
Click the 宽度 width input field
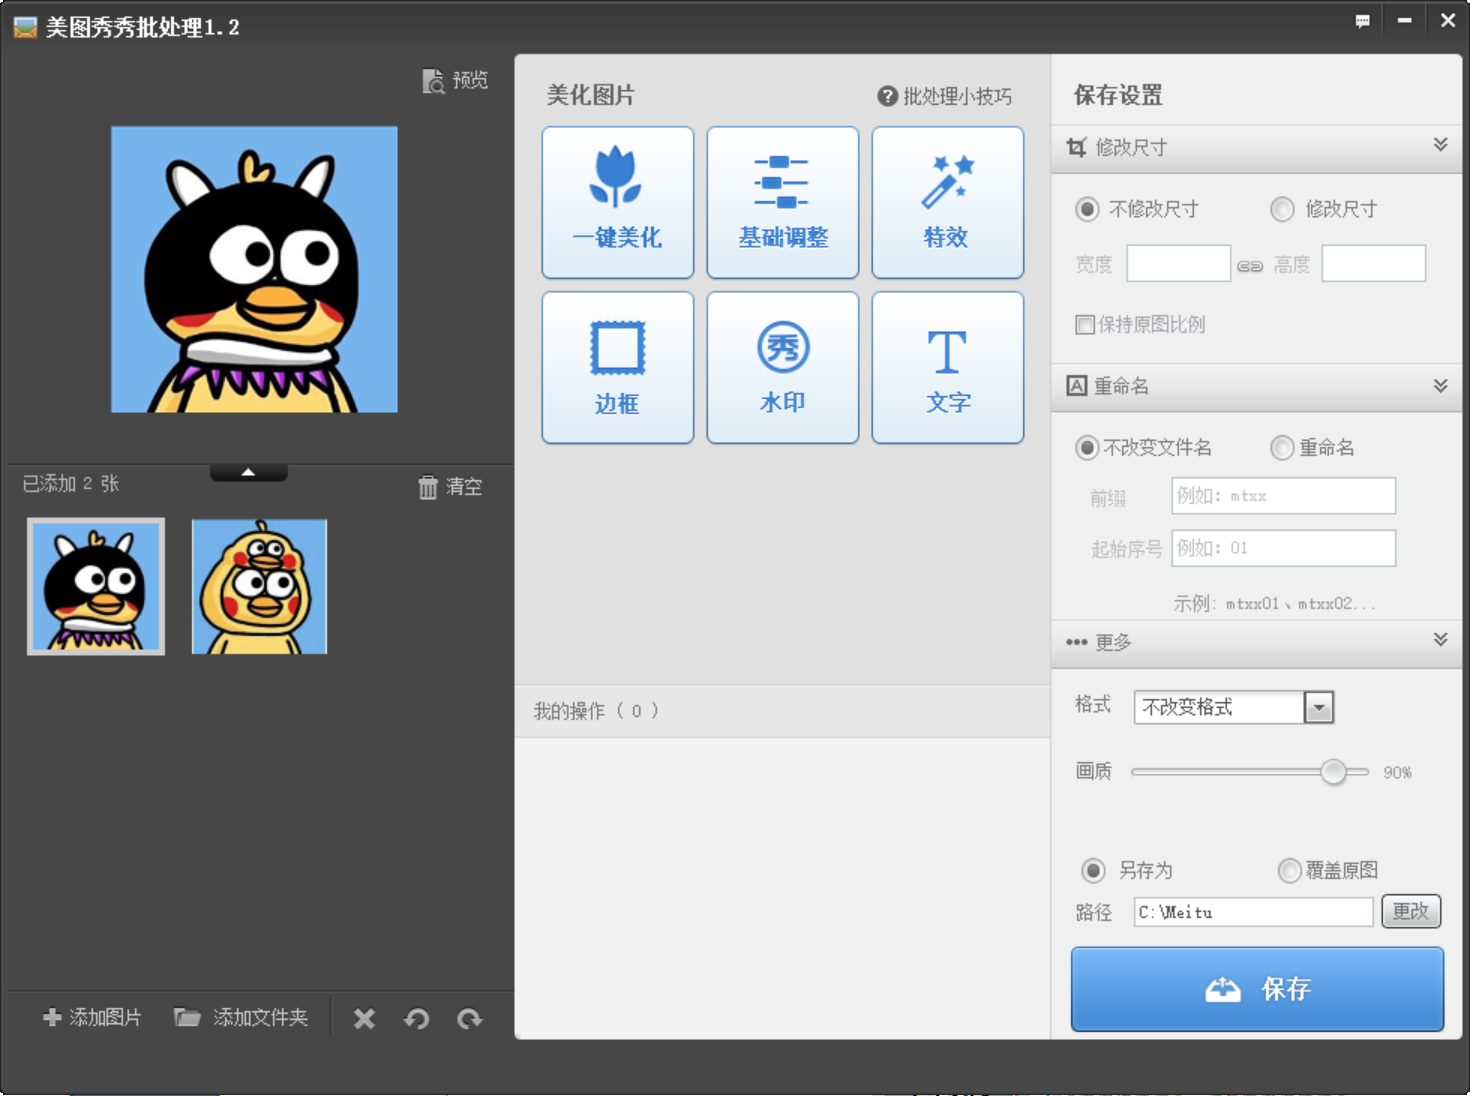[x=1178, y=264]
